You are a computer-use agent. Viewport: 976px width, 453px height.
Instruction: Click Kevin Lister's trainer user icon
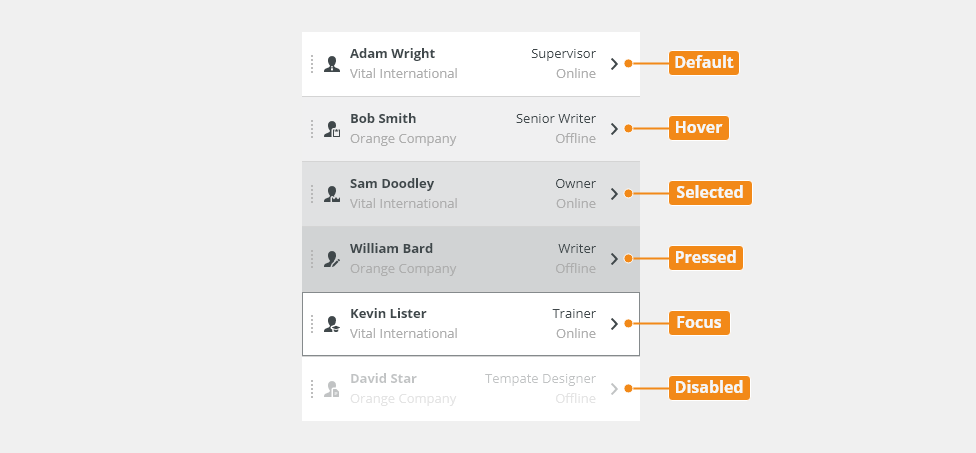[332, 324]
